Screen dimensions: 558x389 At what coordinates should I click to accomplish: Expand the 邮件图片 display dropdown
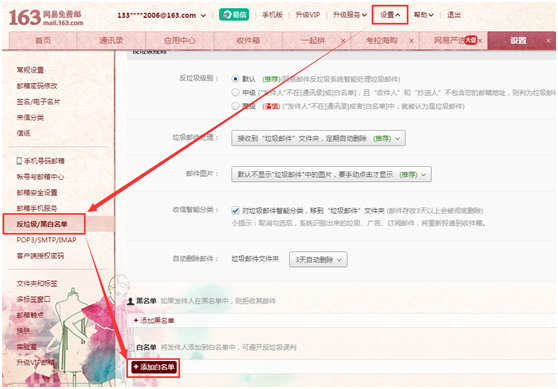331,174
